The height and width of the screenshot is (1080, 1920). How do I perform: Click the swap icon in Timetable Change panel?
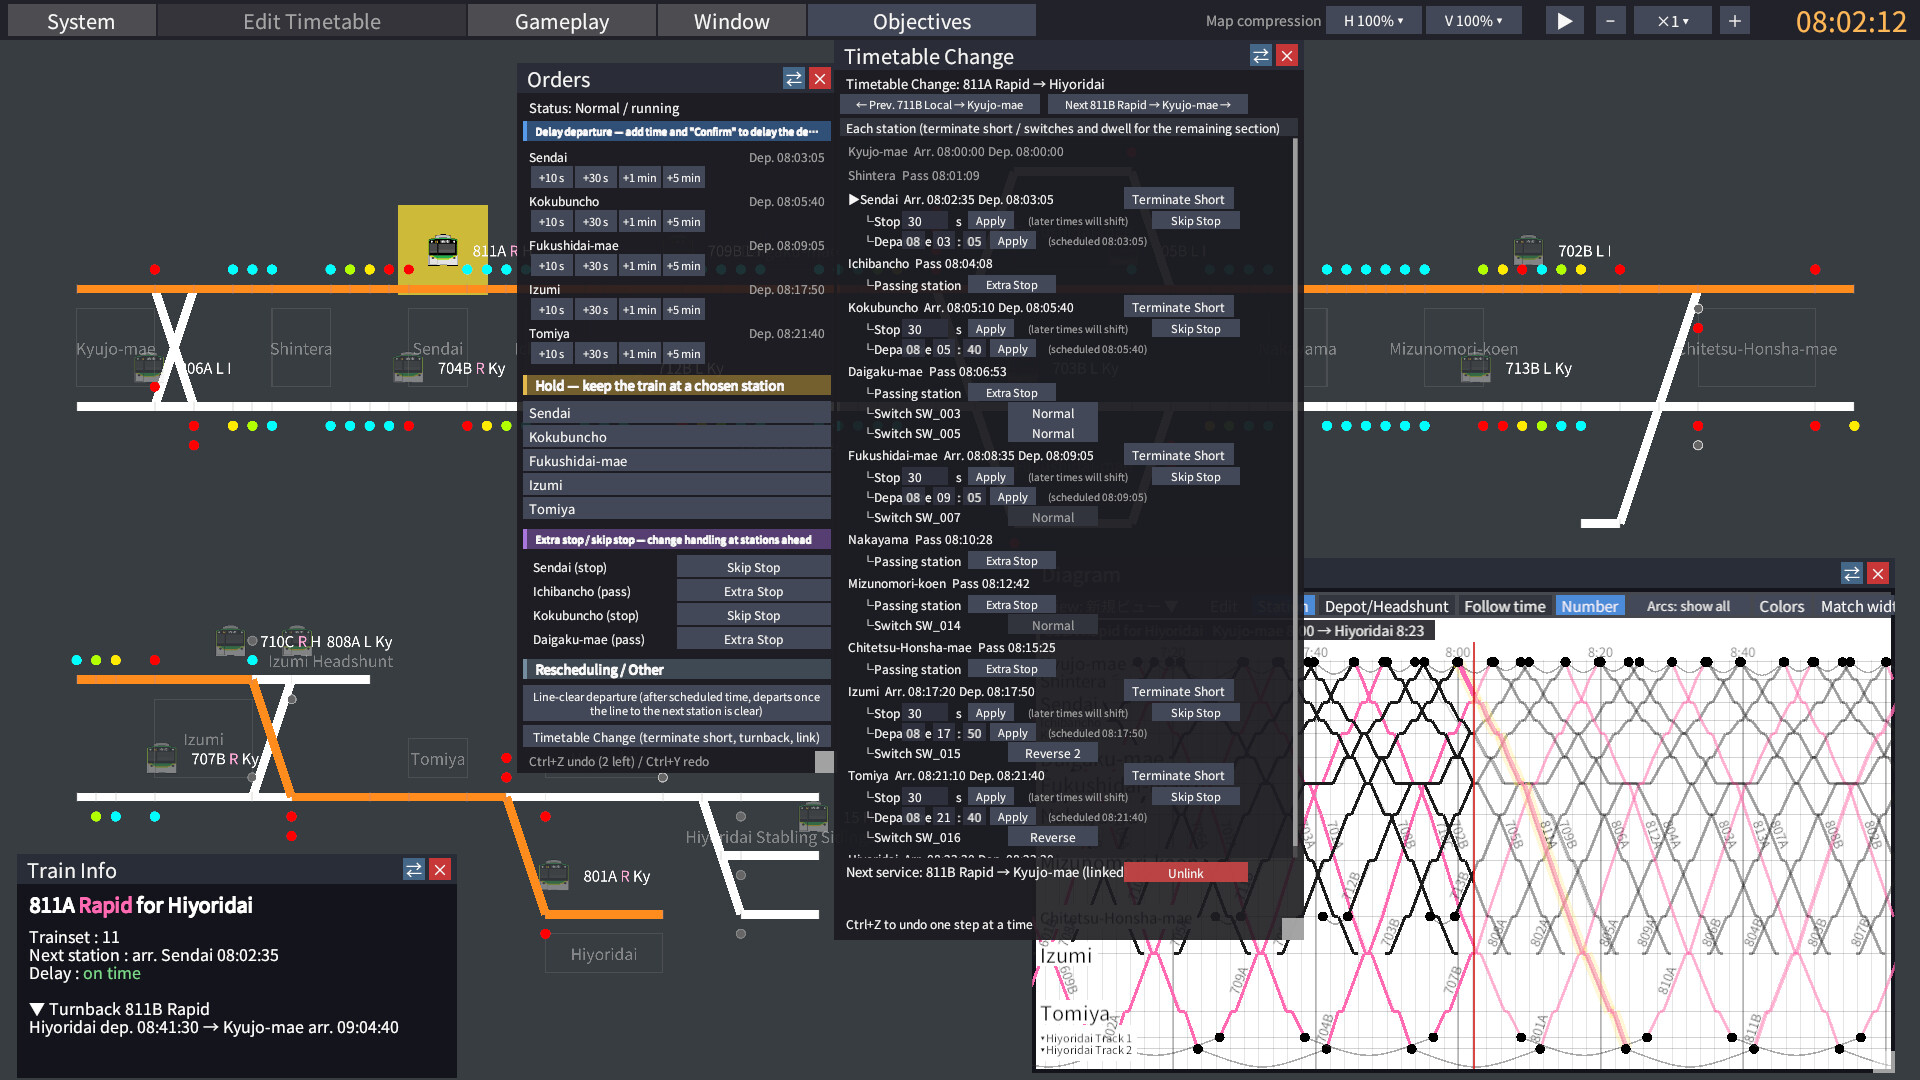pyautogui.click(x=1261, y=56)
